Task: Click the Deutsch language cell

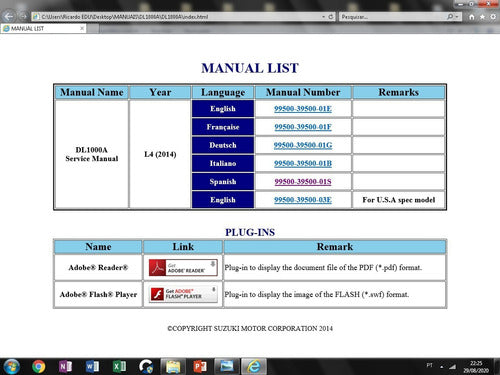Action: (x=223, y=145)
